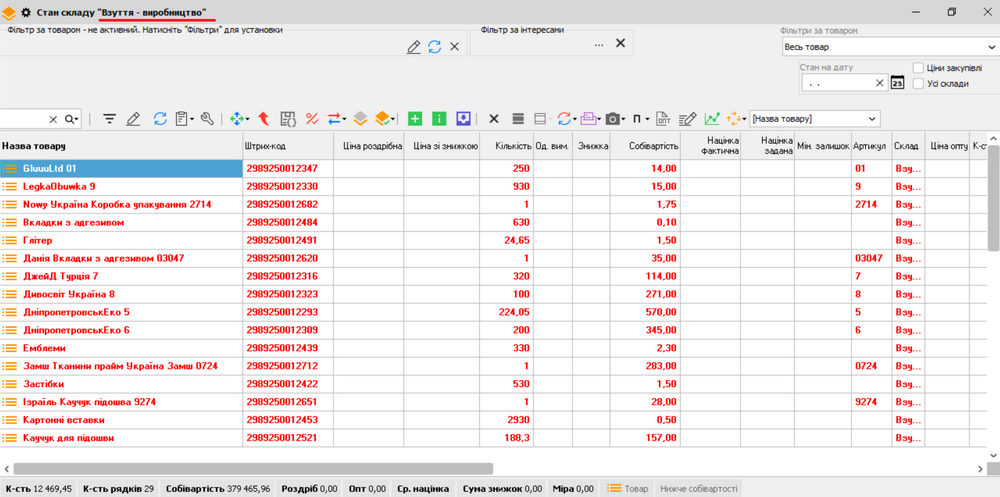Click the ОПТ document icon in toolbar
The image size is (1000, 497).
pyautogui.click(x=664, y=119)
